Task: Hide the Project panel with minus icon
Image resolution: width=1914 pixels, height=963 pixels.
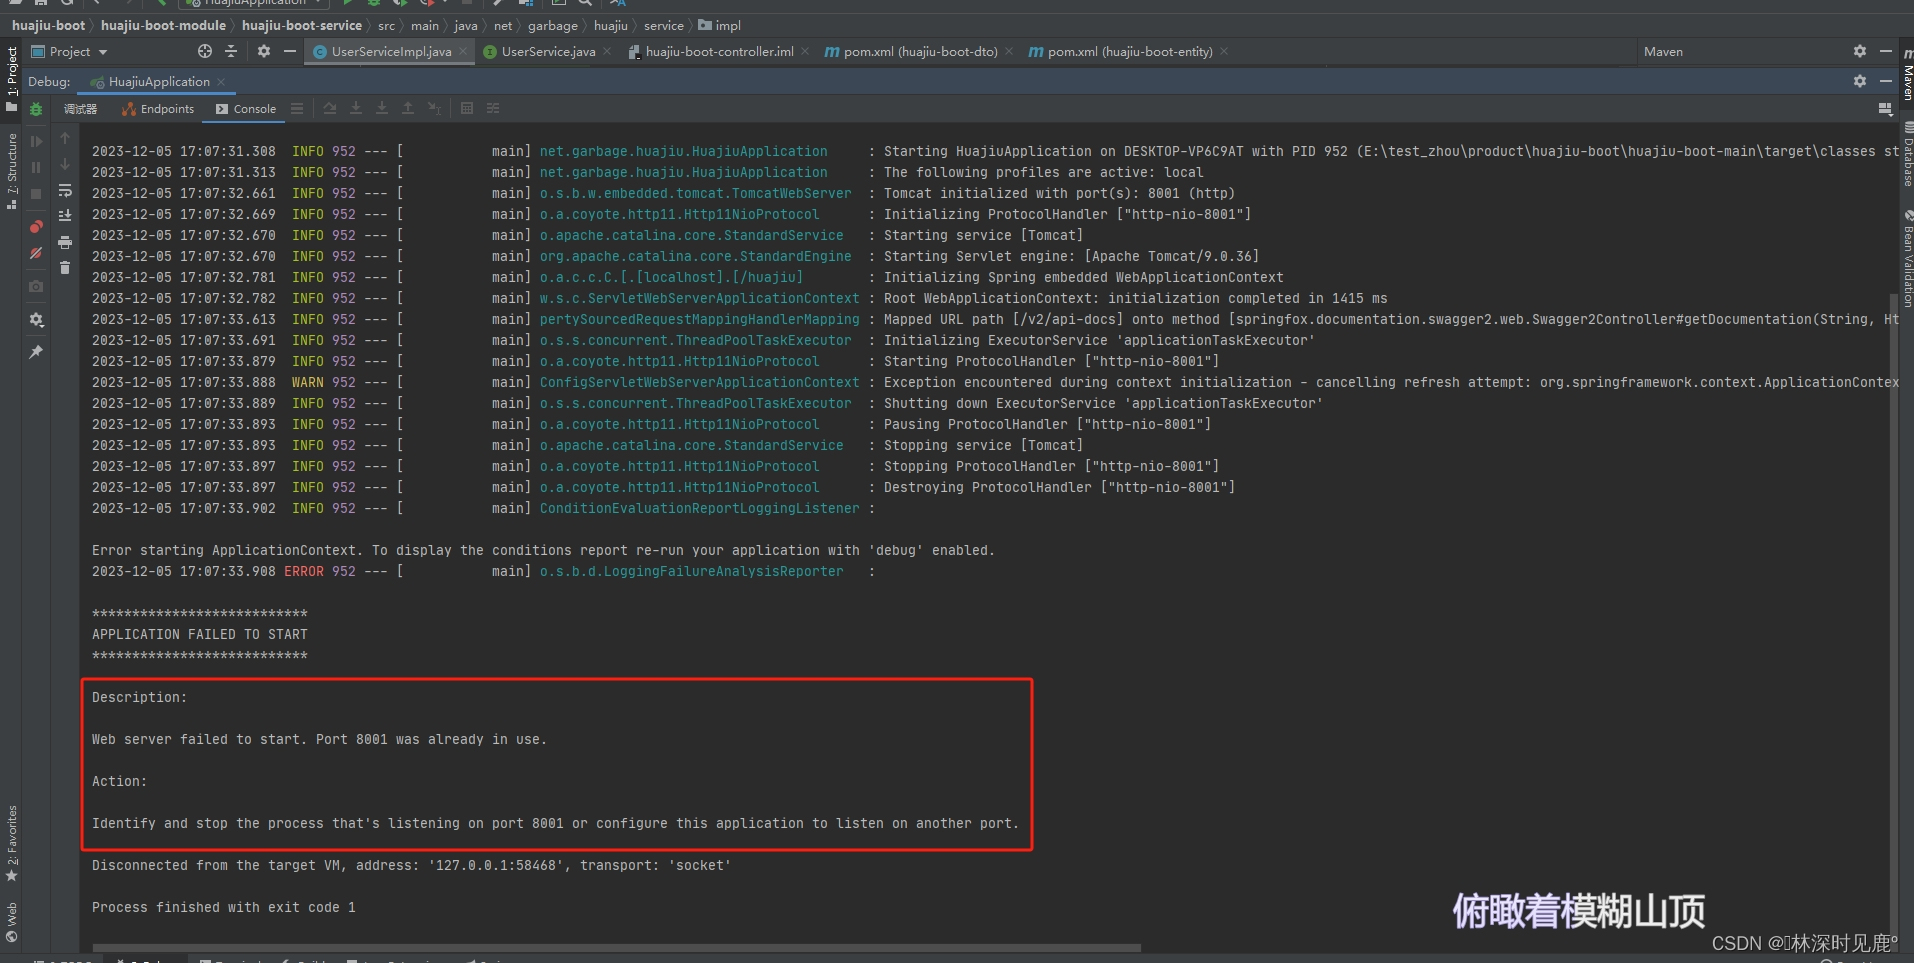Action: pos(290,51)
